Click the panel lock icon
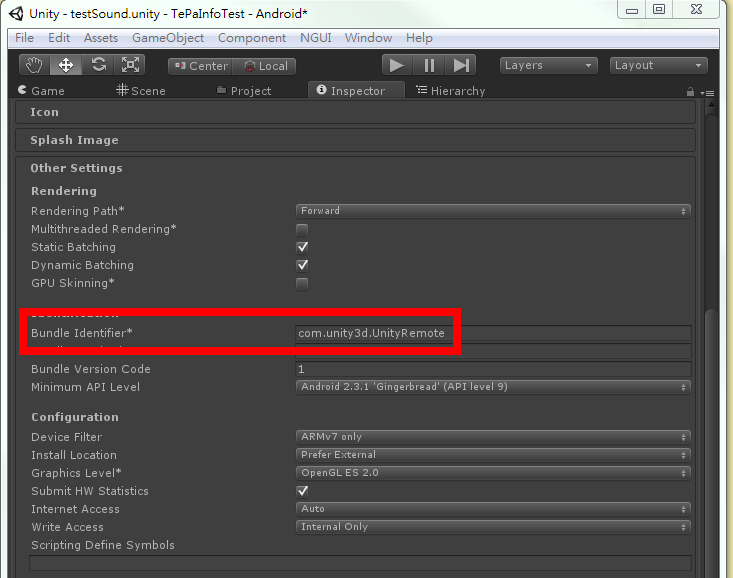This screenshot has width=733, height=578. (690, 91)
